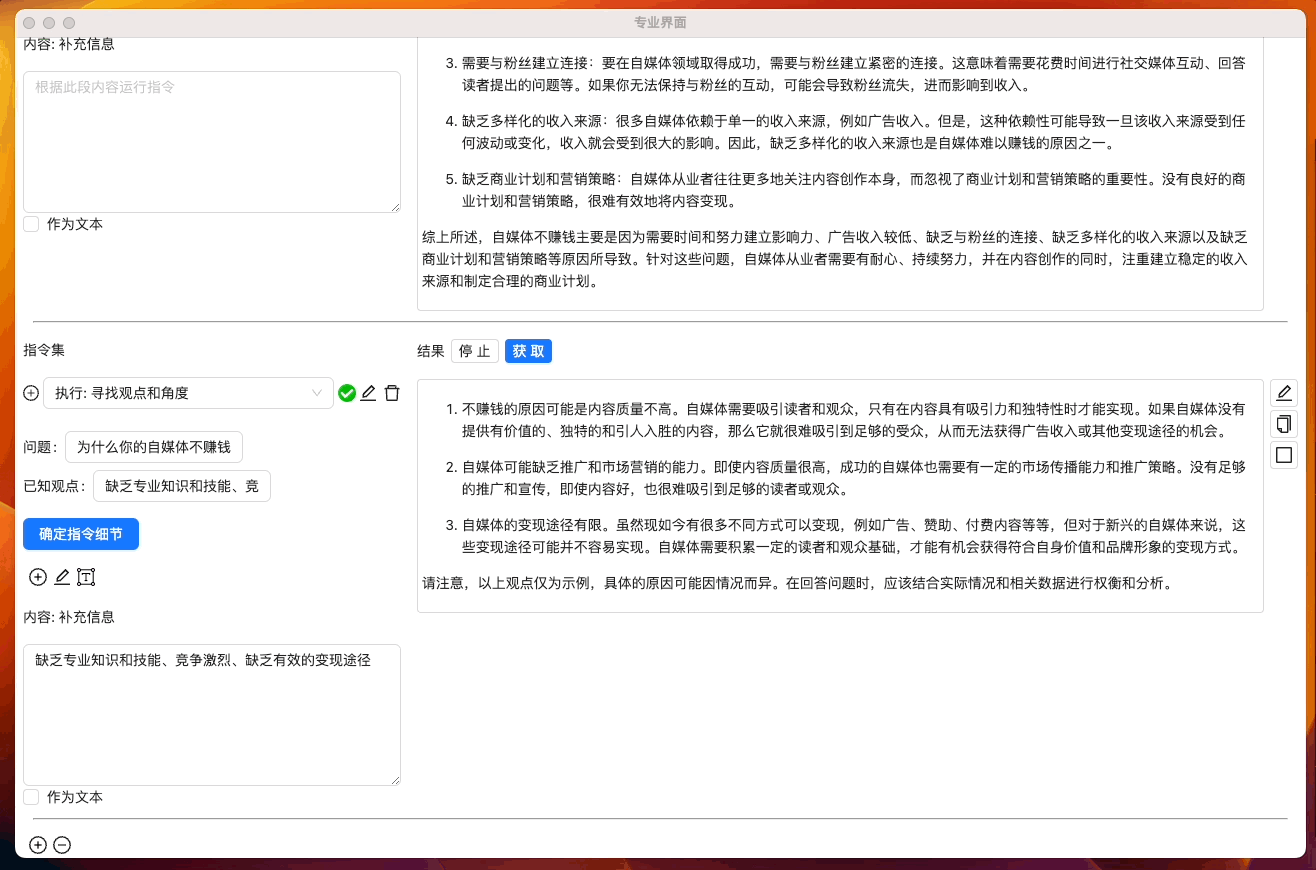Image resolution: width=1316 pixels, height=870 pixels.
Task: Click the 请注意，以上观点仅为示例 paragraph
Action: coord(796,583)
